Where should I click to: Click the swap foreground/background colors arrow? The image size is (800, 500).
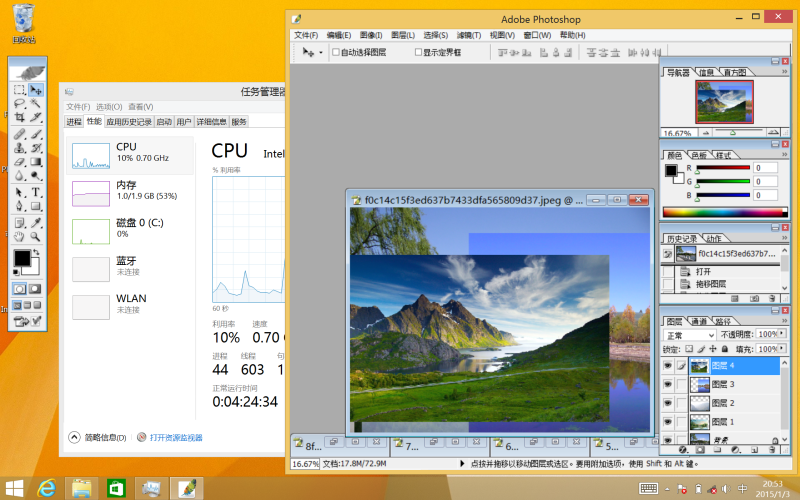coord(36,252)
